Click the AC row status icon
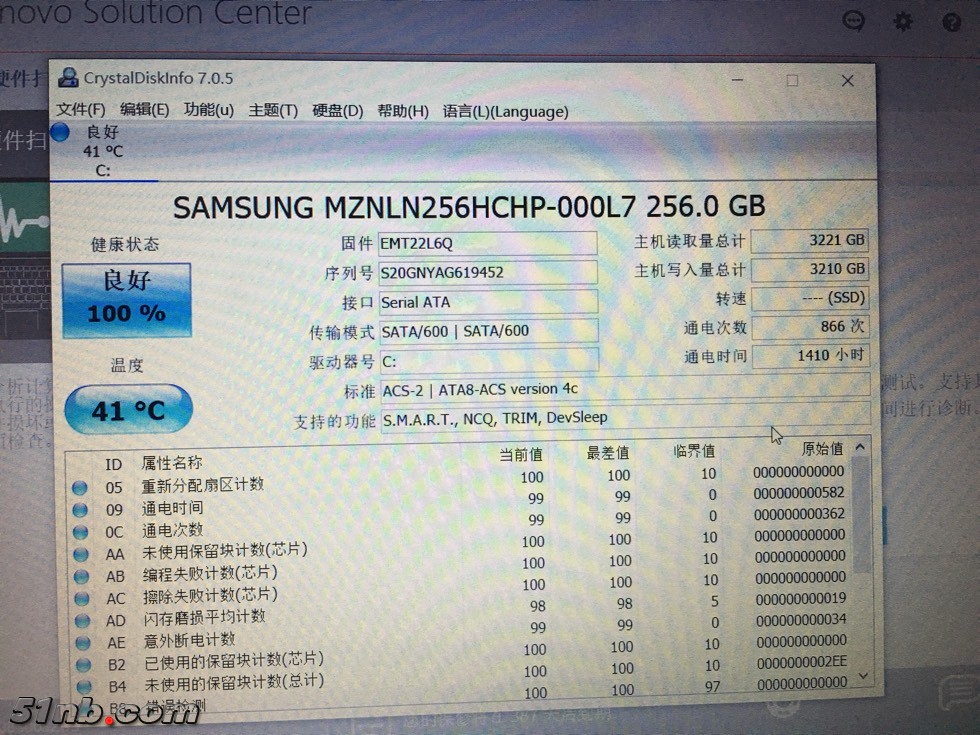This screenshot has width=980, height=735. pos(82,599)
